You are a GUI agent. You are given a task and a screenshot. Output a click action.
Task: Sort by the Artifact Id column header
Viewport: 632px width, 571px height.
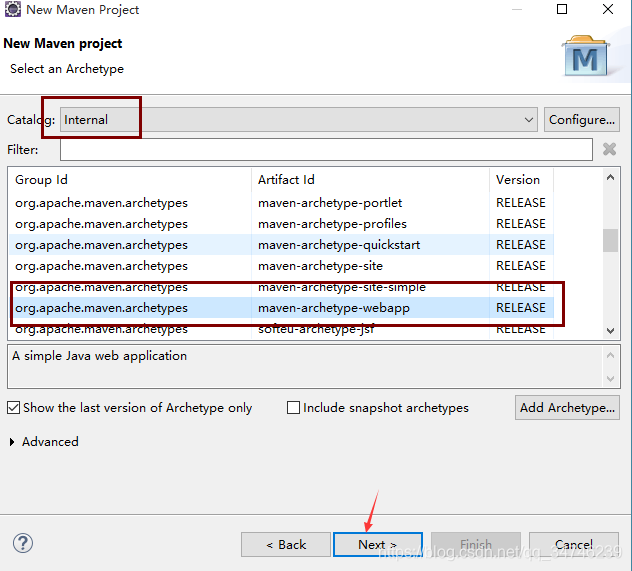point(370,180)
